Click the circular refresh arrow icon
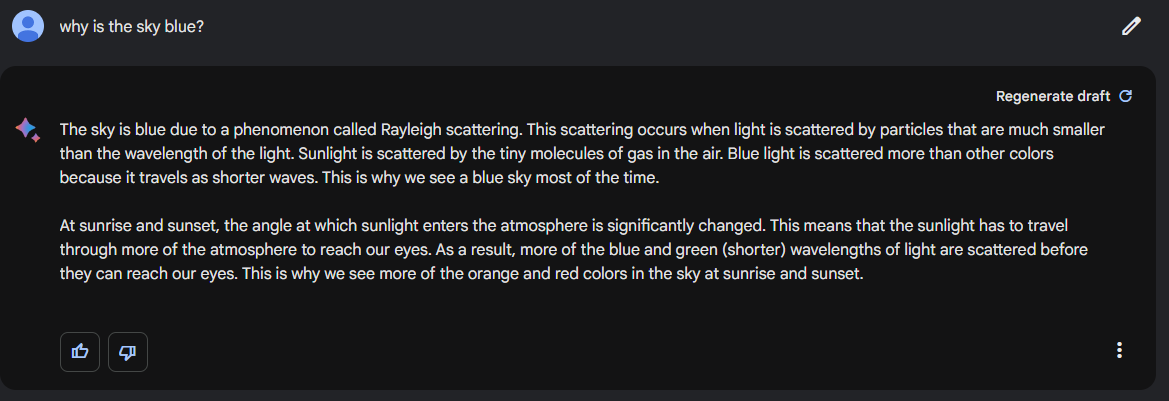The height and width of the screenshot is (401, 1169). (1125, 96)
